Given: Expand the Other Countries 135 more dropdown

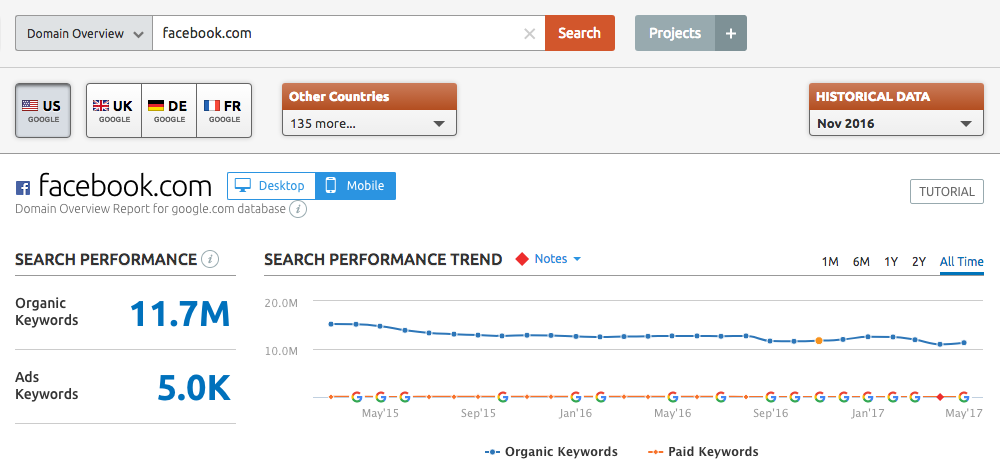Looking at the screenshot, I should (369, 124).
